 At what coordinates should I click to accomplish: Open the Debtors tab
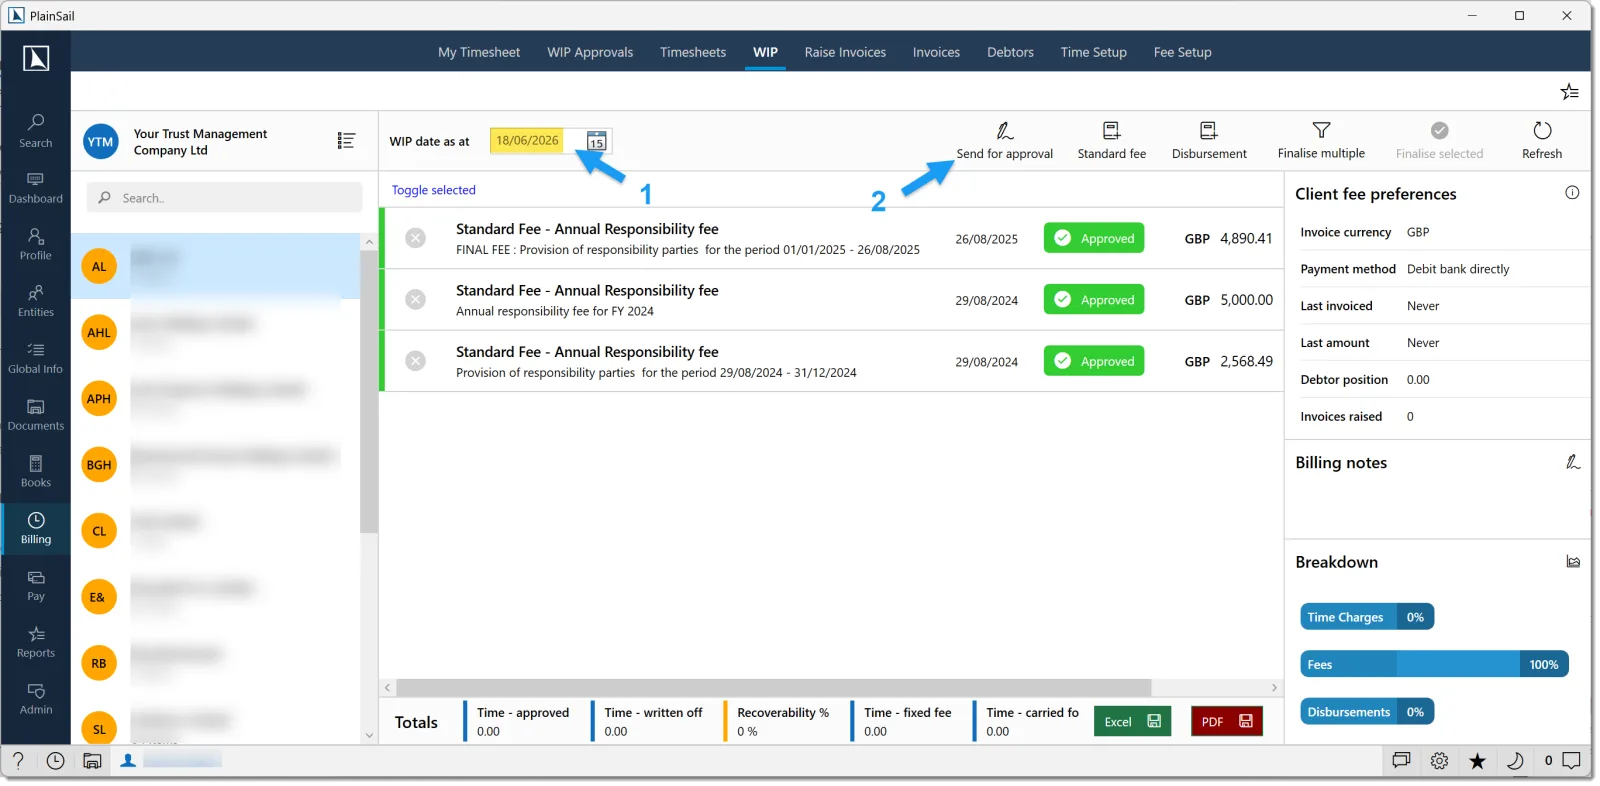[1010, 52]
